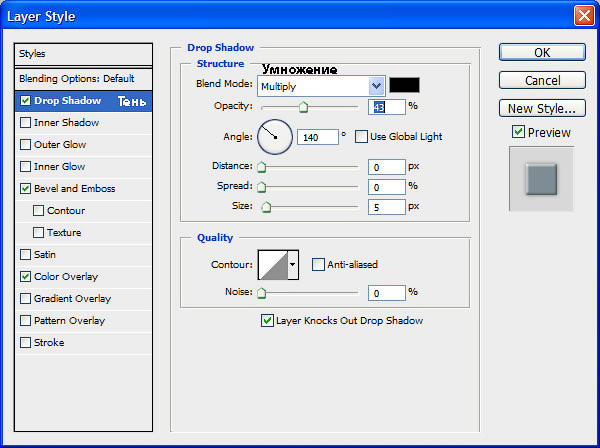Enable the Inner Shadow checkbox
The width and height of the screenshot is (600, 448).
pyautogui.click(x=25, y=123)
